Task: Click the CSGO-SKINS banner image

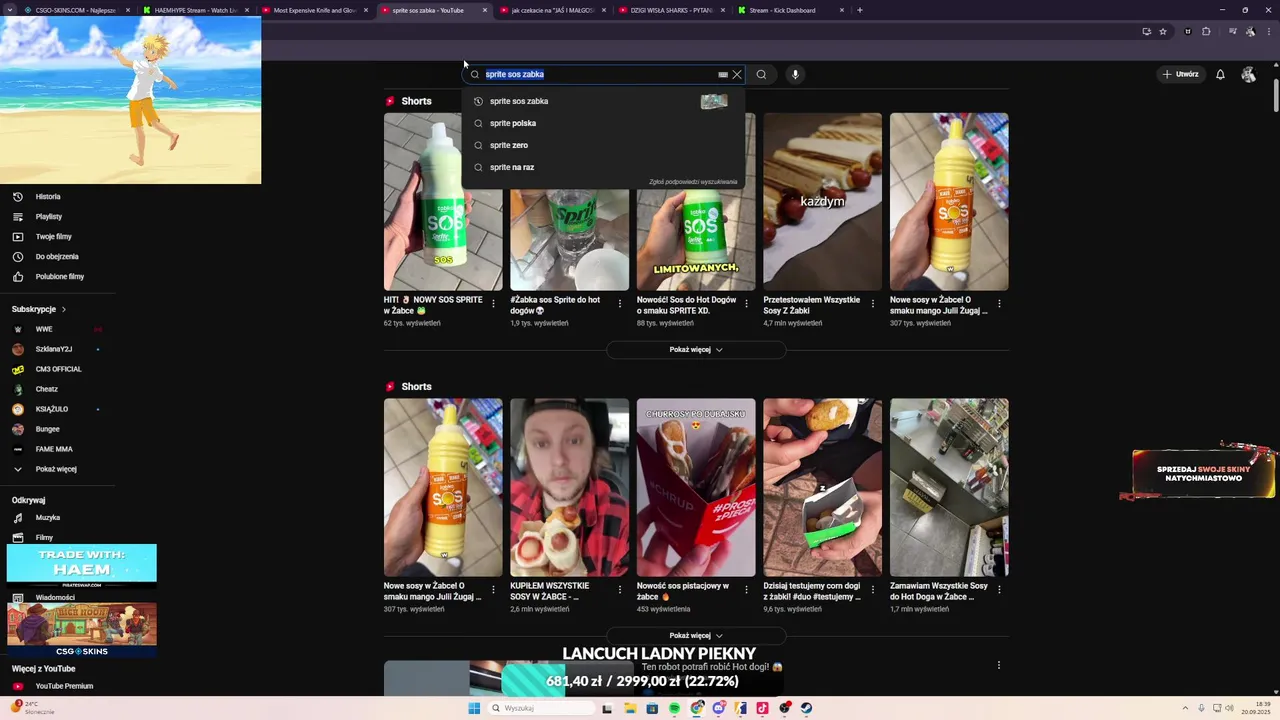Action: [x=82, y=629]
